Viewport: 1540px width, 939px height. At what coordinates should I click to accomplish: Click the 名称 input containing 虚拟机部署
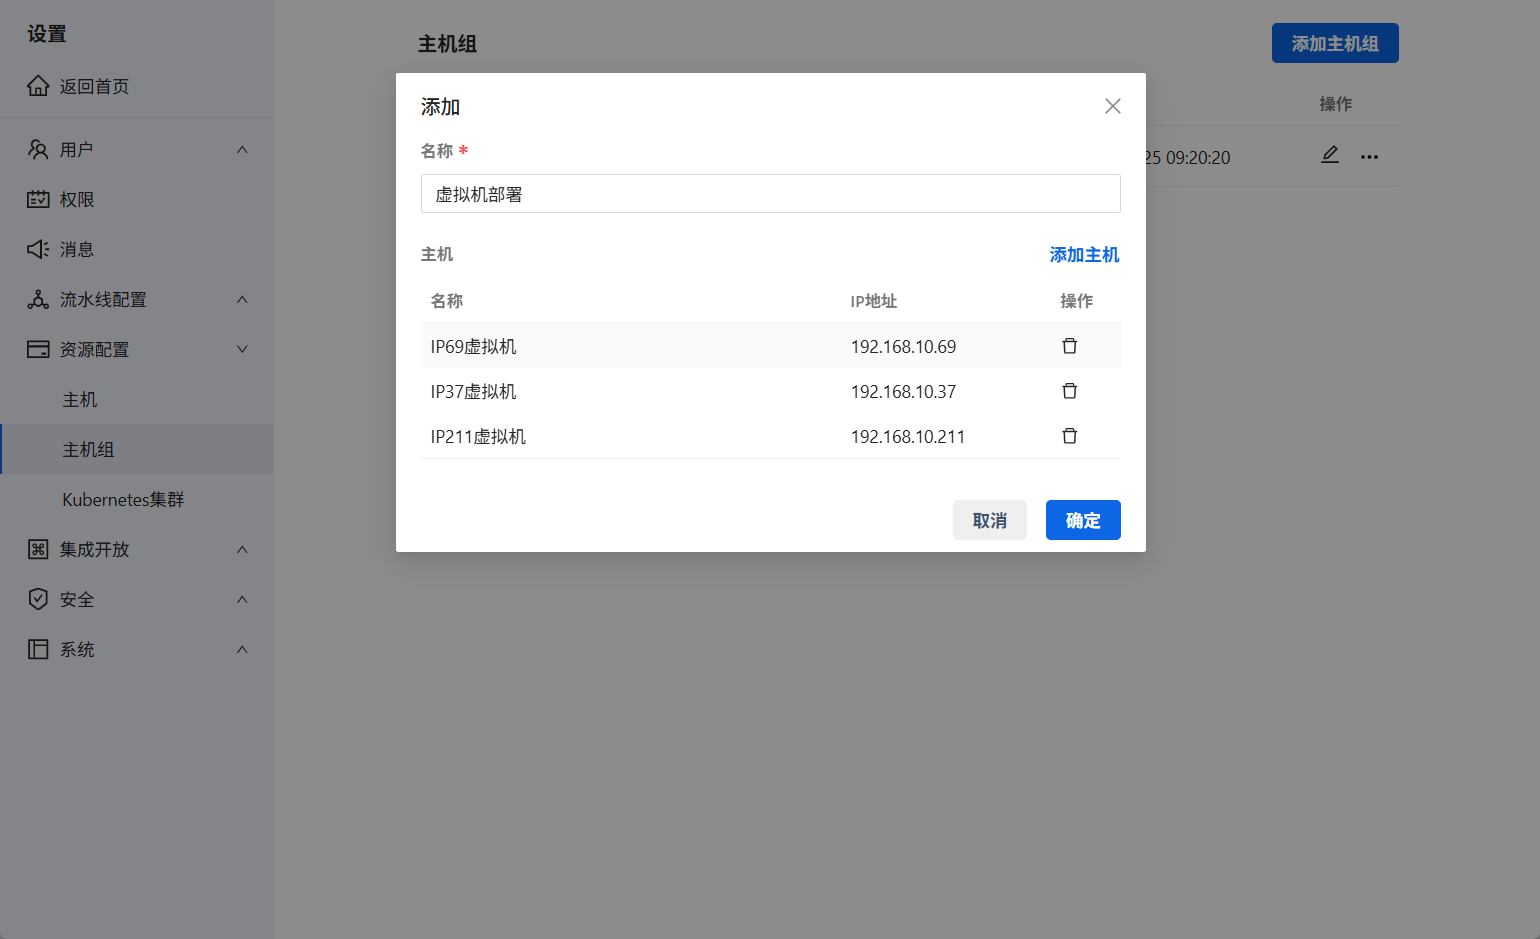pos(770,193)
